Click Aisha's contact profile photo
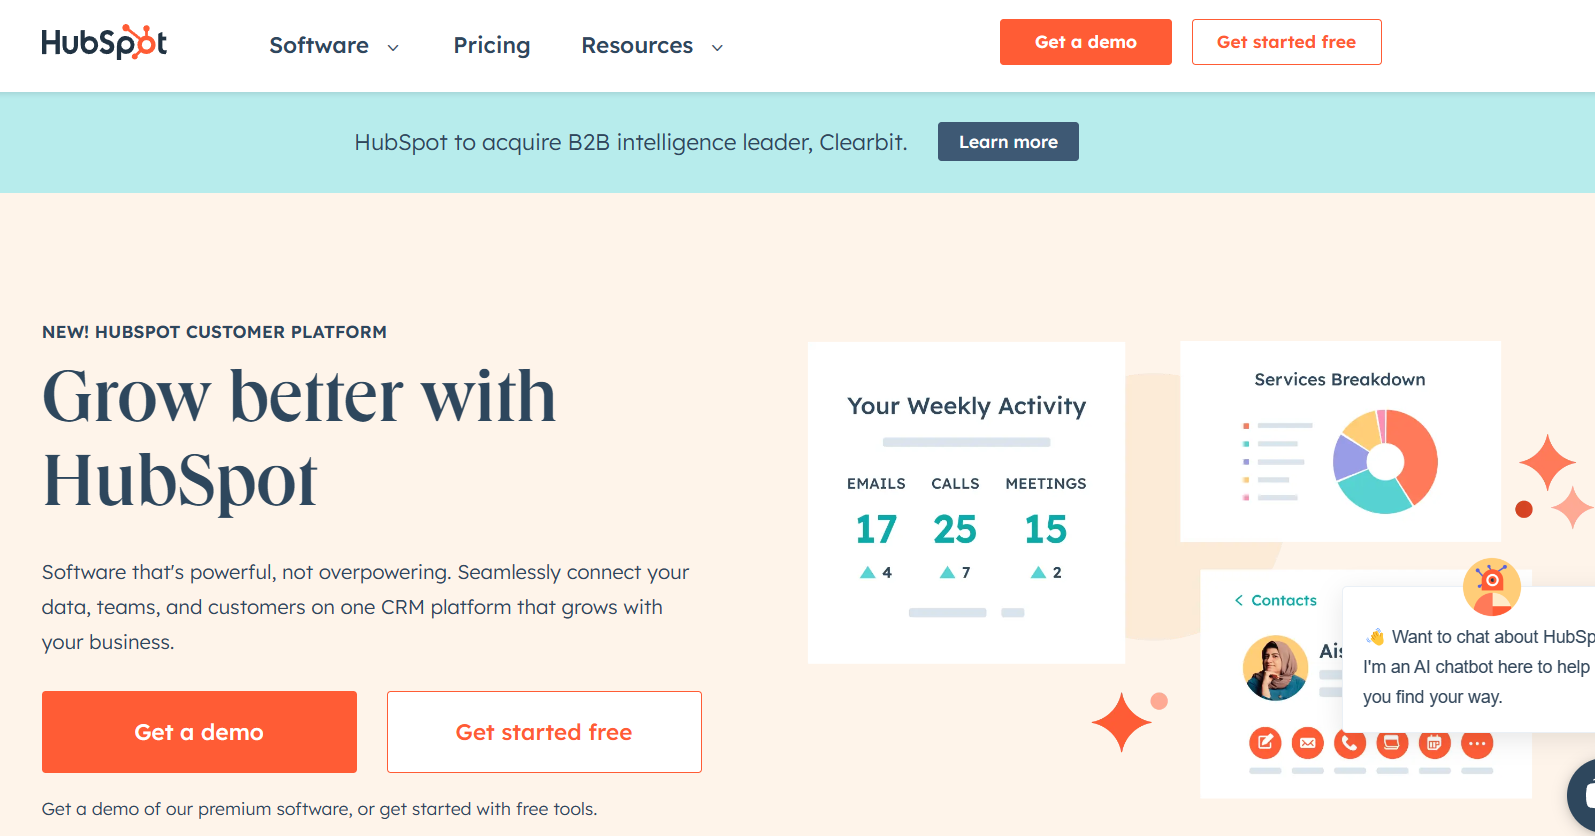This screenshot has width=1595, height=836. tap(1275, 667)
